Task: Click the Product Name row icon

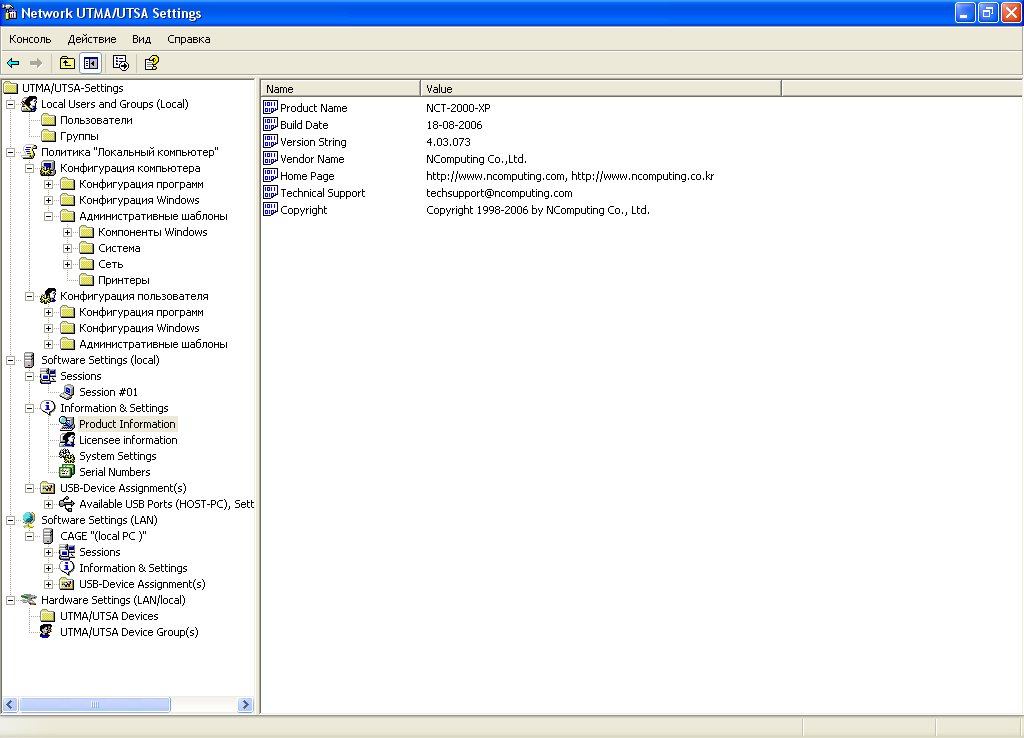Action: click(270, 107)
